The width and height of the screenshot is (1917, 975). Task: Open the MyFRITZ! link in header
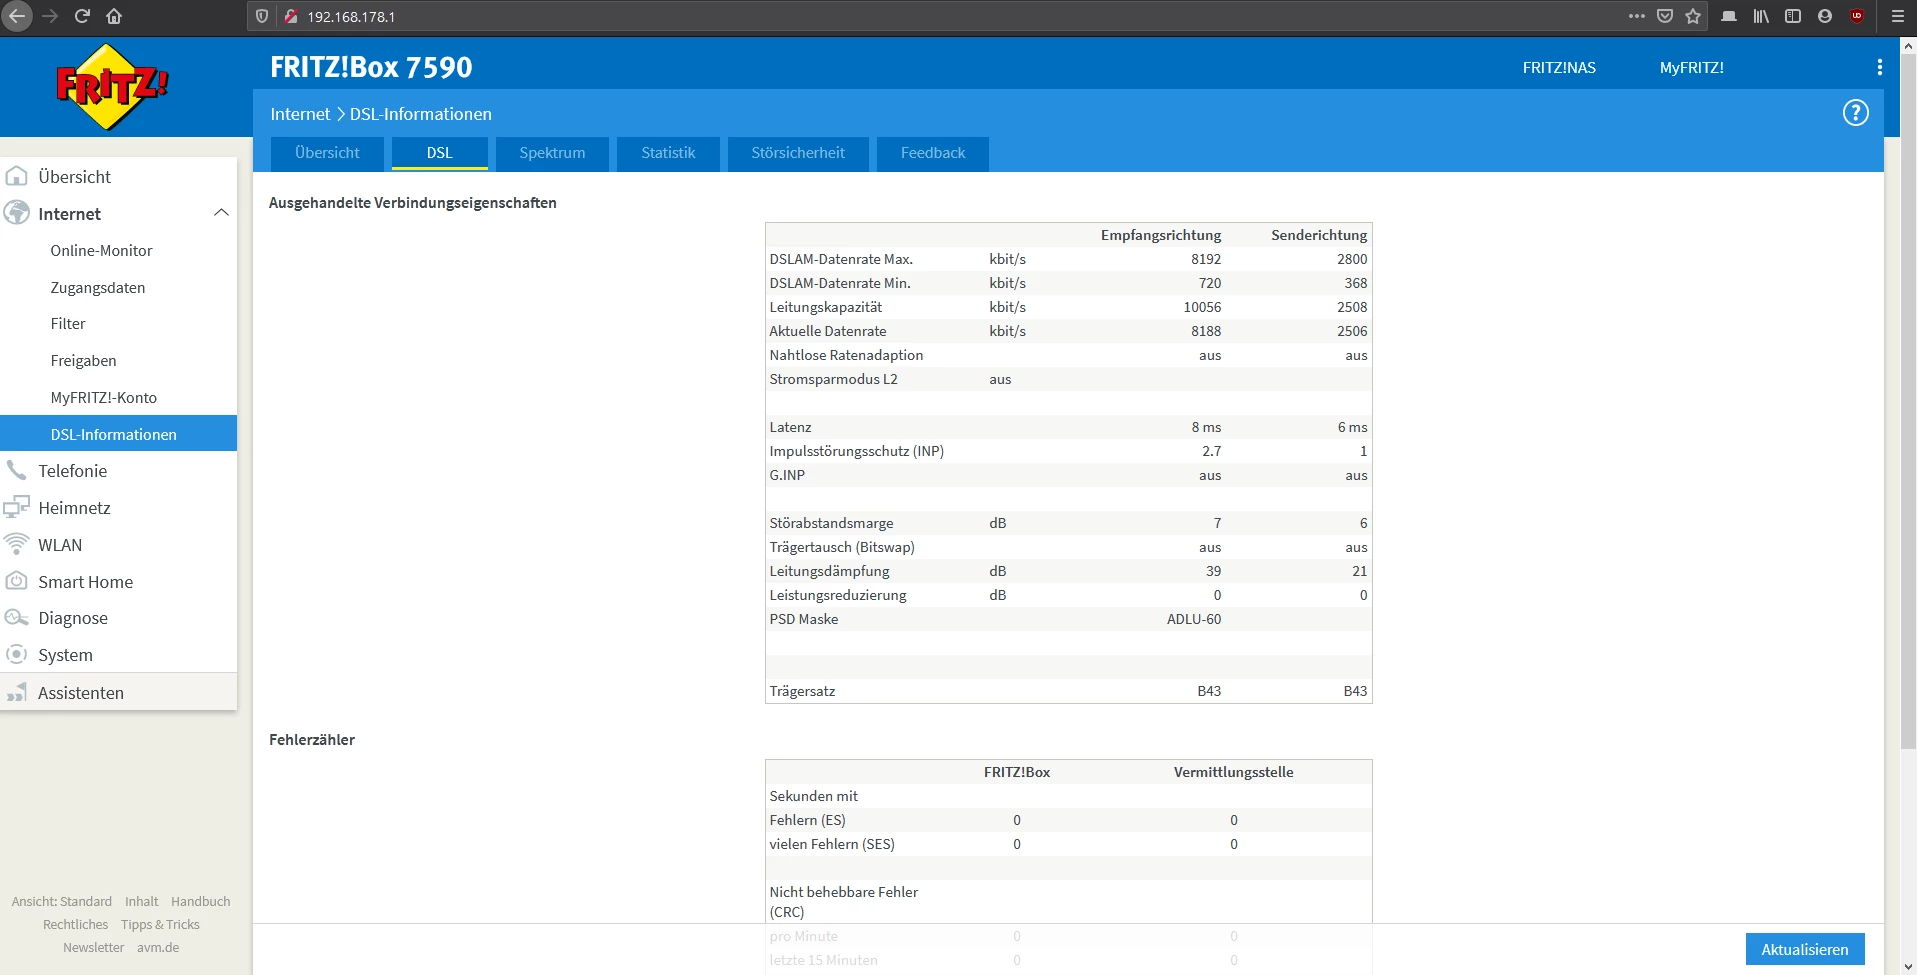tap(1691, 68)
